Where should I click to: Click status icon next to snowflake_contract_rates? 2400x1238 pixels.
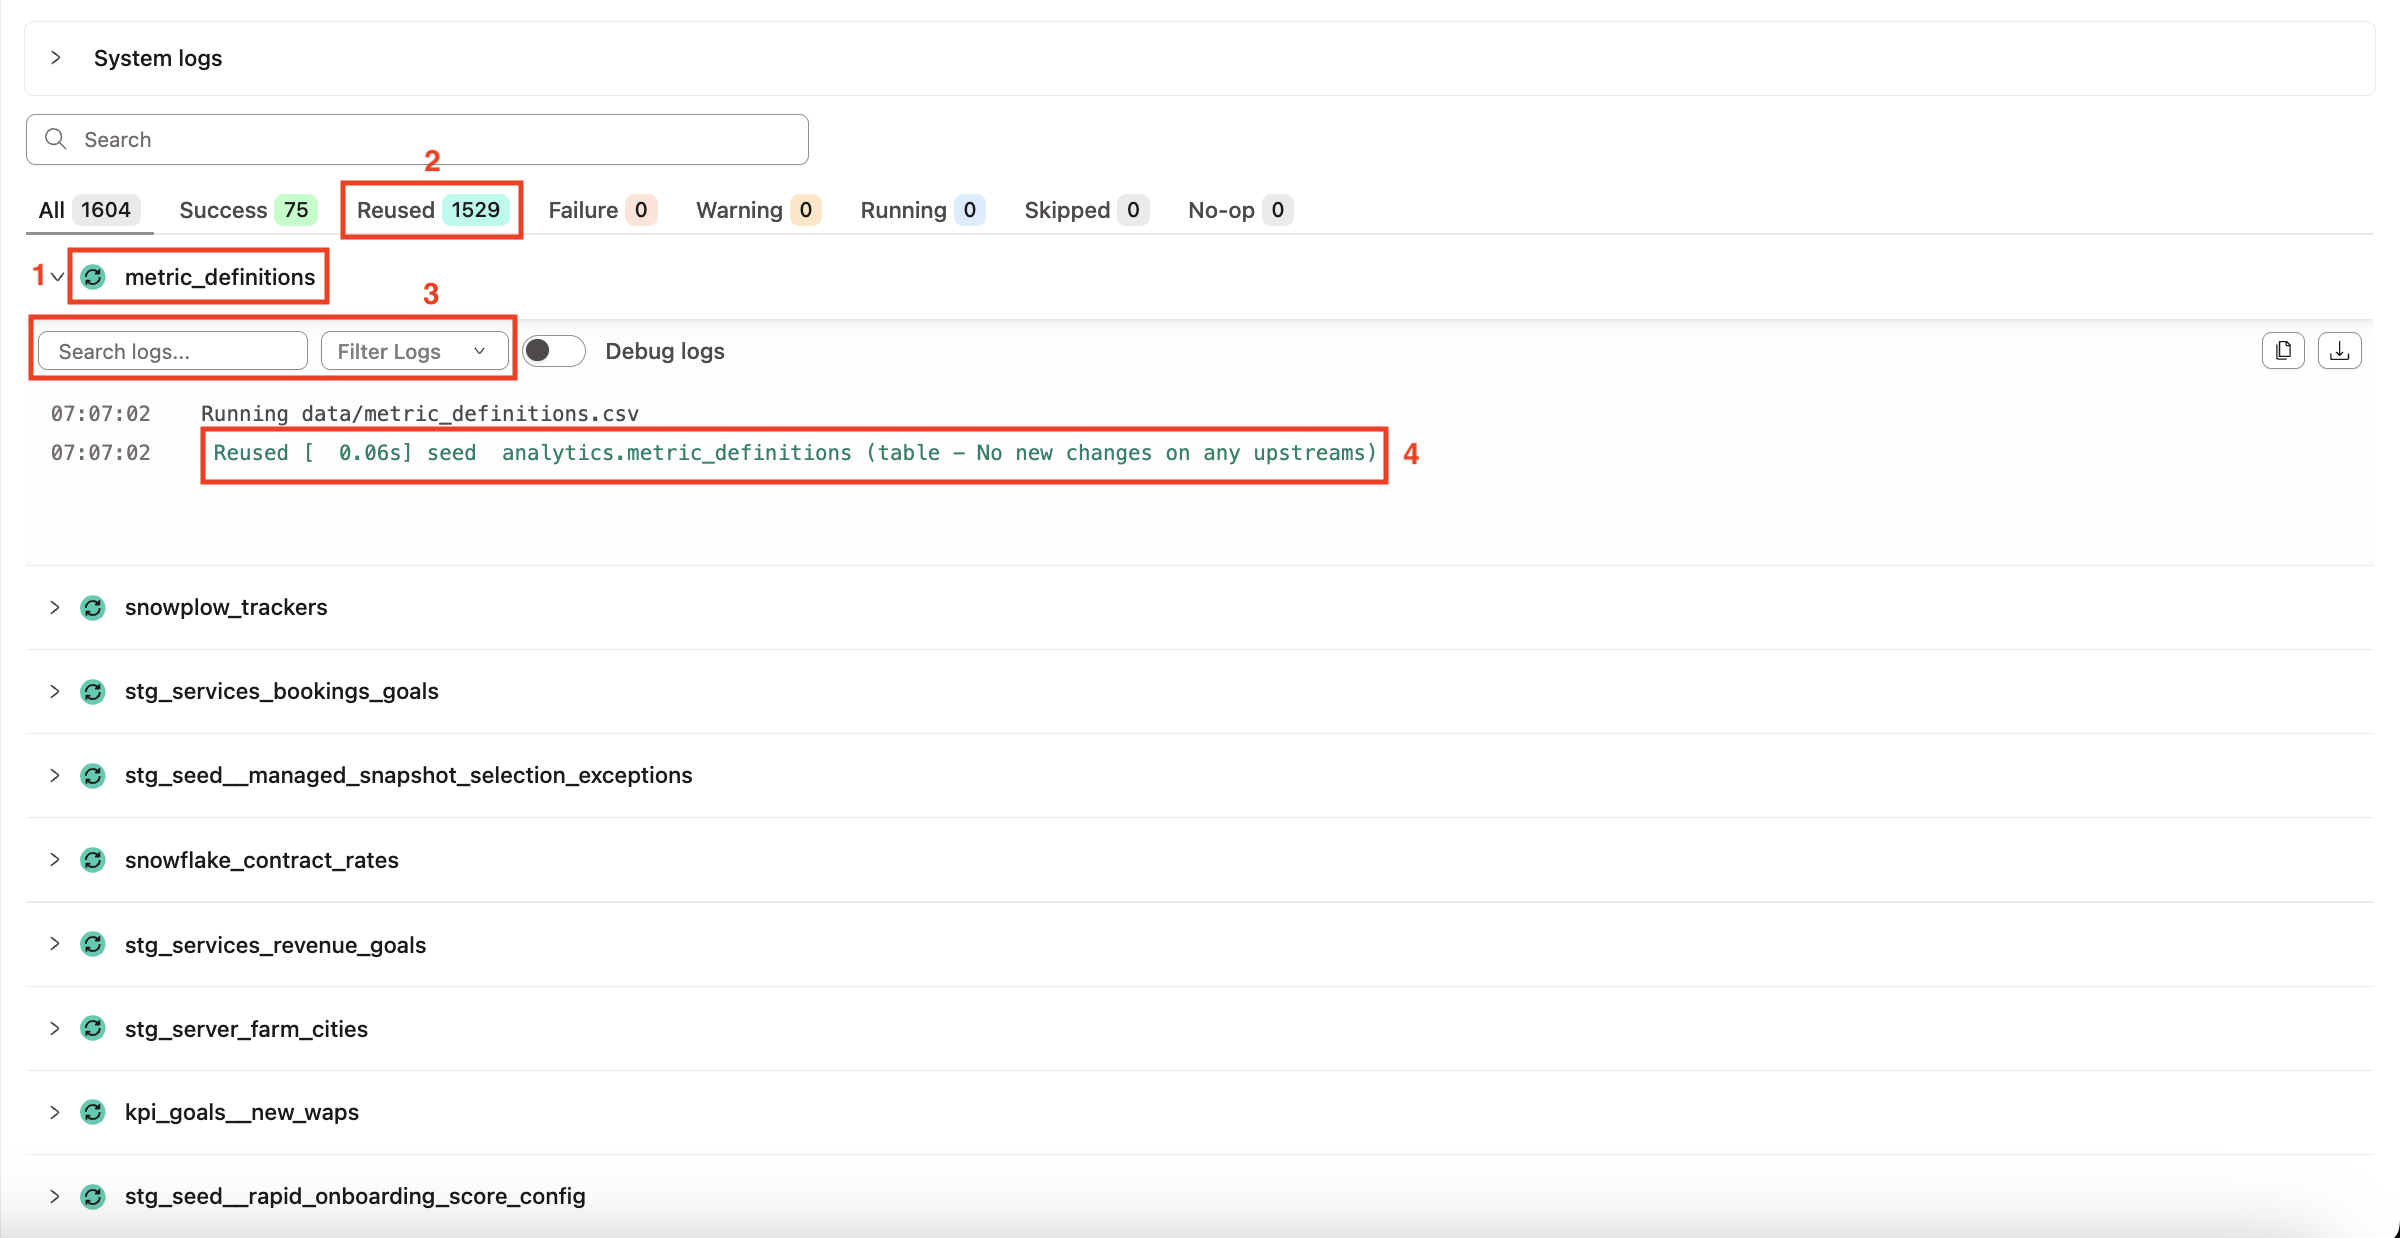pos(93,860)
